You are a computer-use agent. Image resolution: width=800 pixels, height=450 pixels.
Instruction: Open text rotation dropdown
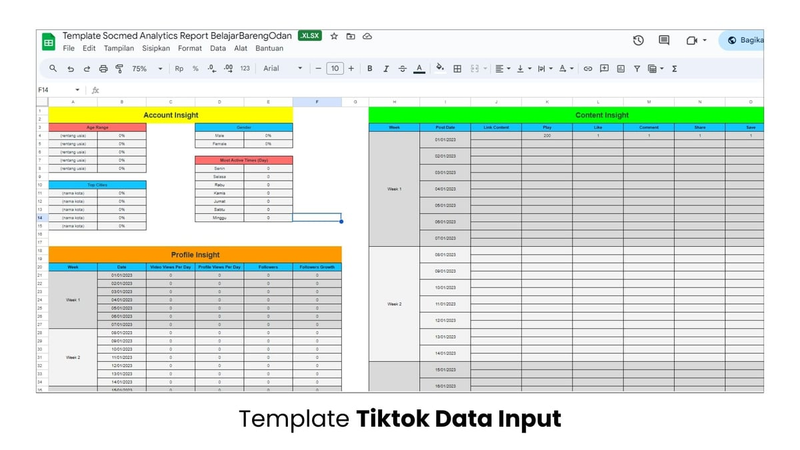tap(566, 68)
